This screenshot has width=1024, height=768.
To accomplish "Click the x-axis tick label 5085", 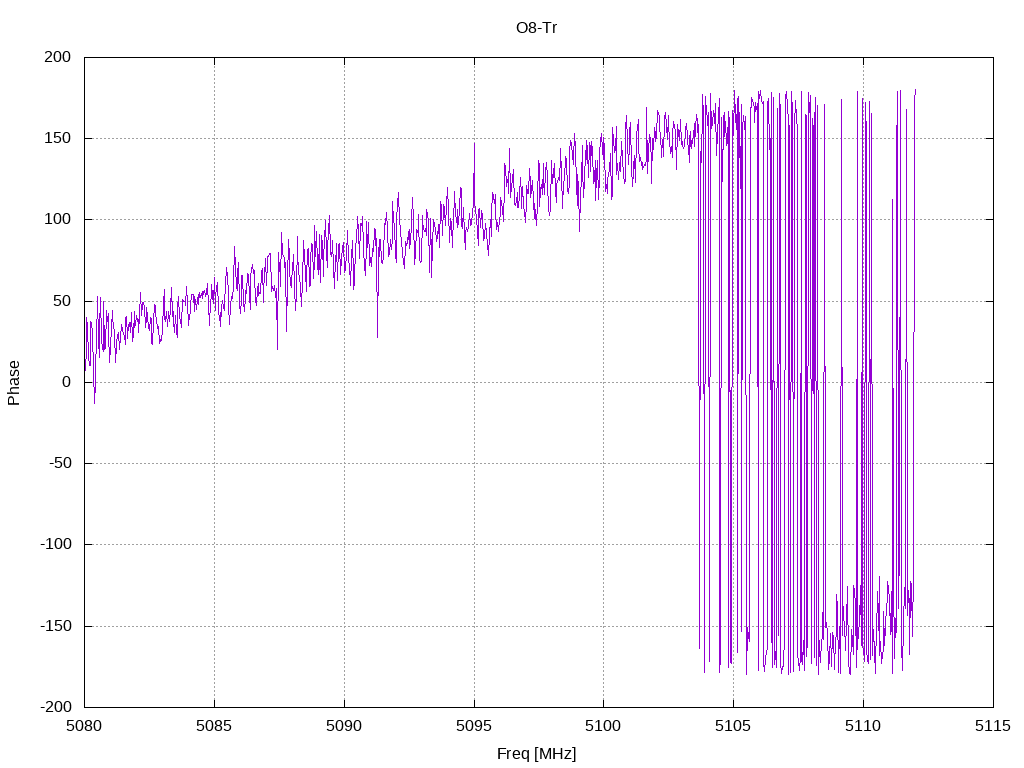I will coord(214,726).
